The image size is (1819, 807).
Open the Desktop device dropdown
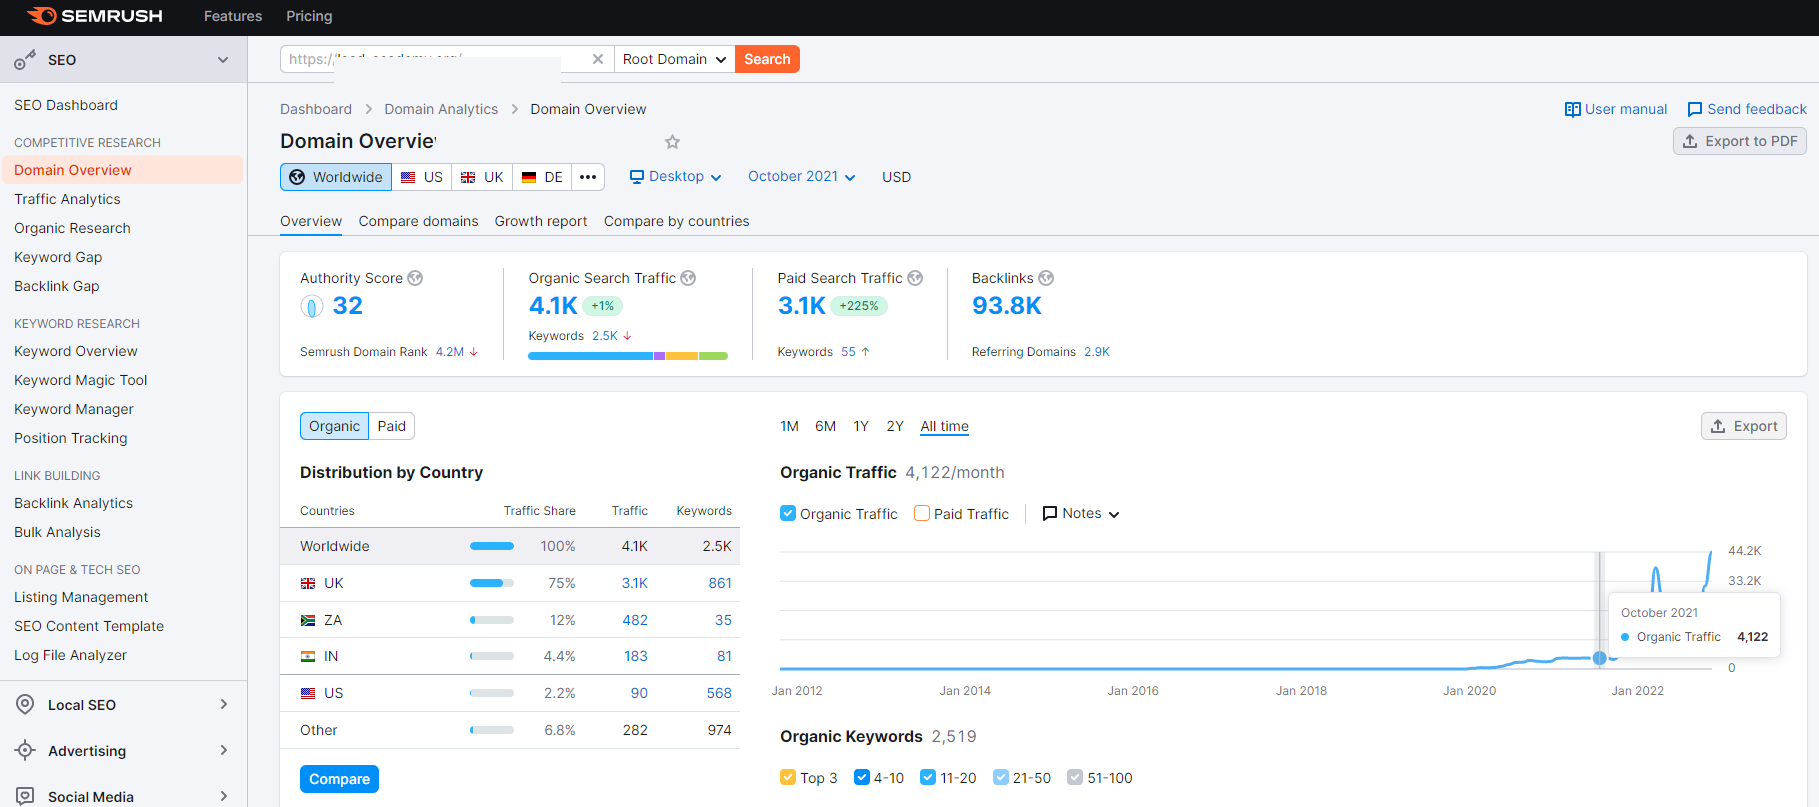point(676,177)
